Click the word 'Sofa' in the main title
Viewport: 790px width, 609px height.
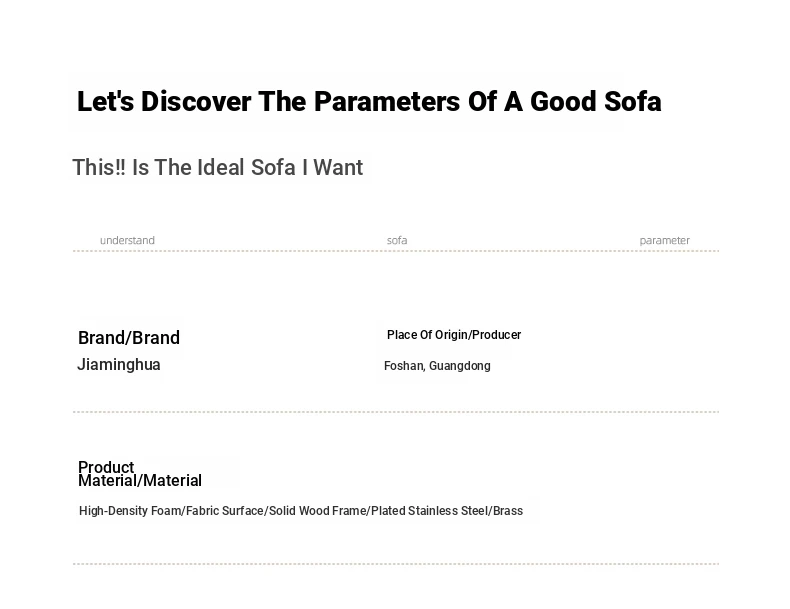click(633, 101)
